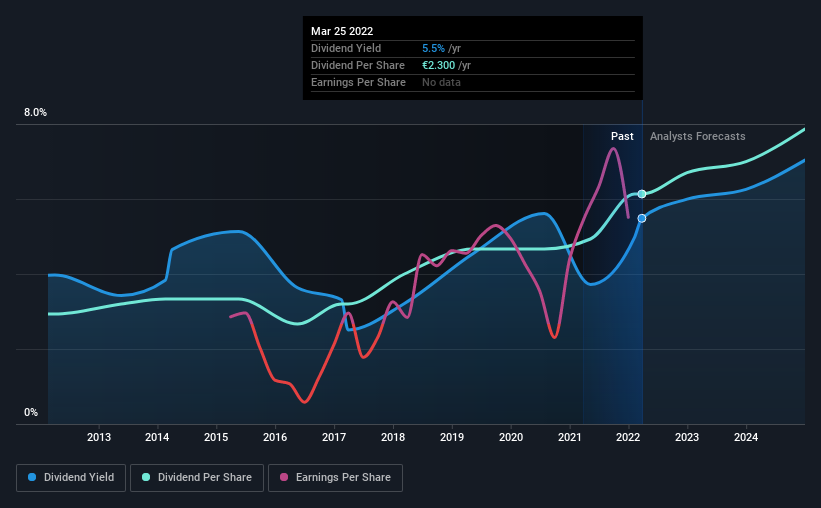
Task: Click the teal Dividend Per Share legend dot
Action: [146, 477]
